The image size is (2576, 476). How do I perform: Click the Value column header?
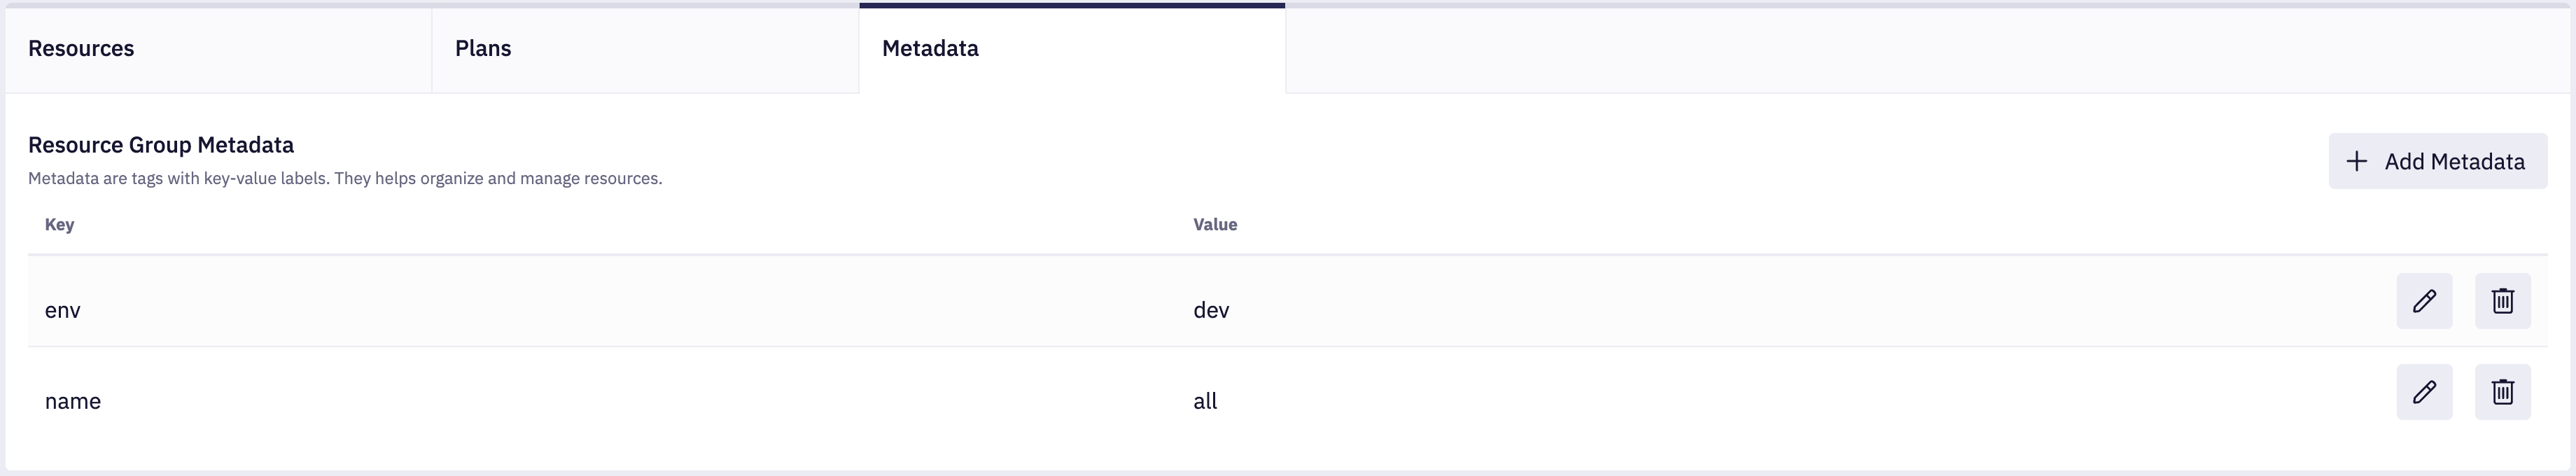[1215, 225]
